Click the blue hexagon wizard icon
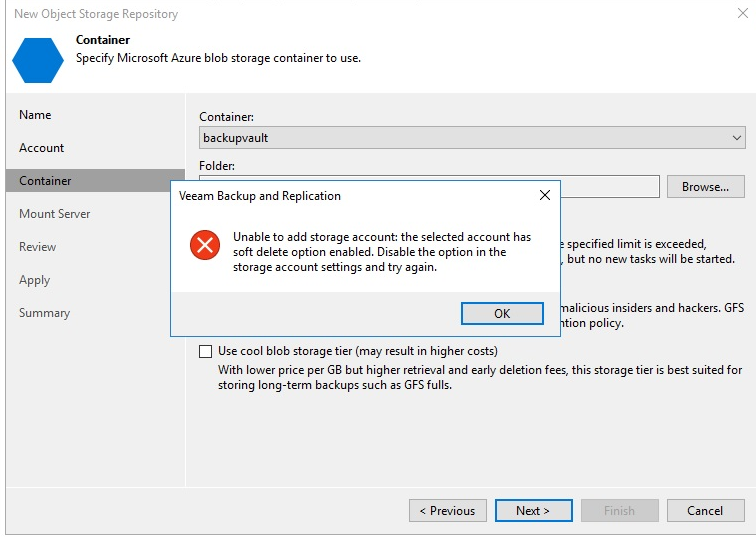 [38, 60]
